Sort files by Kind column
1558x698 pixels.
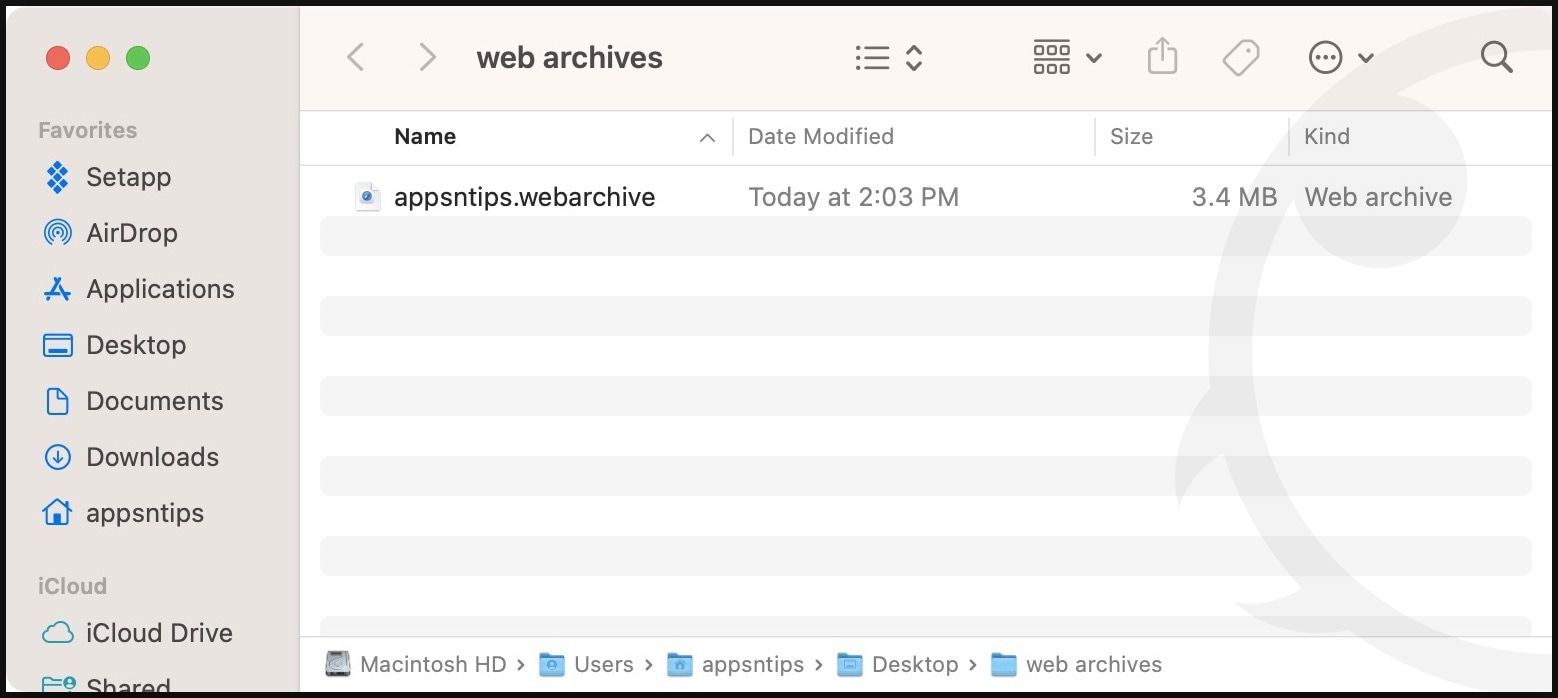point(1326,137)
